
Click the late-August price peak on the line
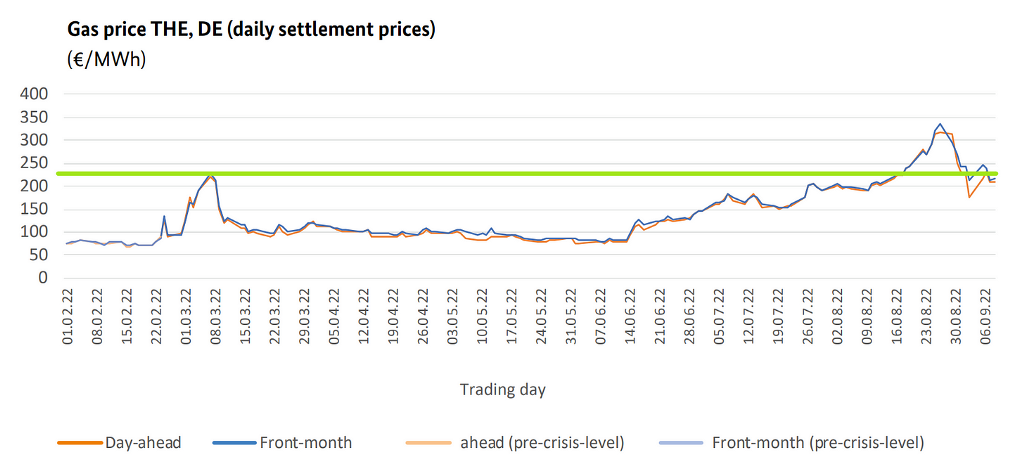(940, 124)
